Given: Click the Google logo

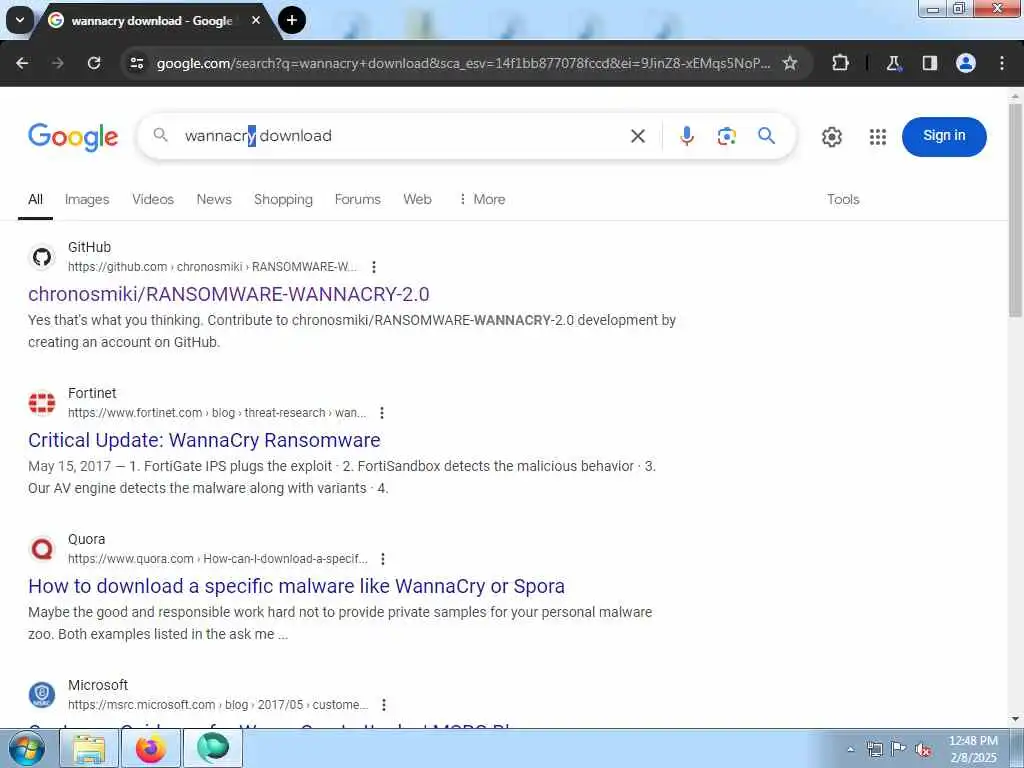Looking at the screenshot, I should pos(73,136).
